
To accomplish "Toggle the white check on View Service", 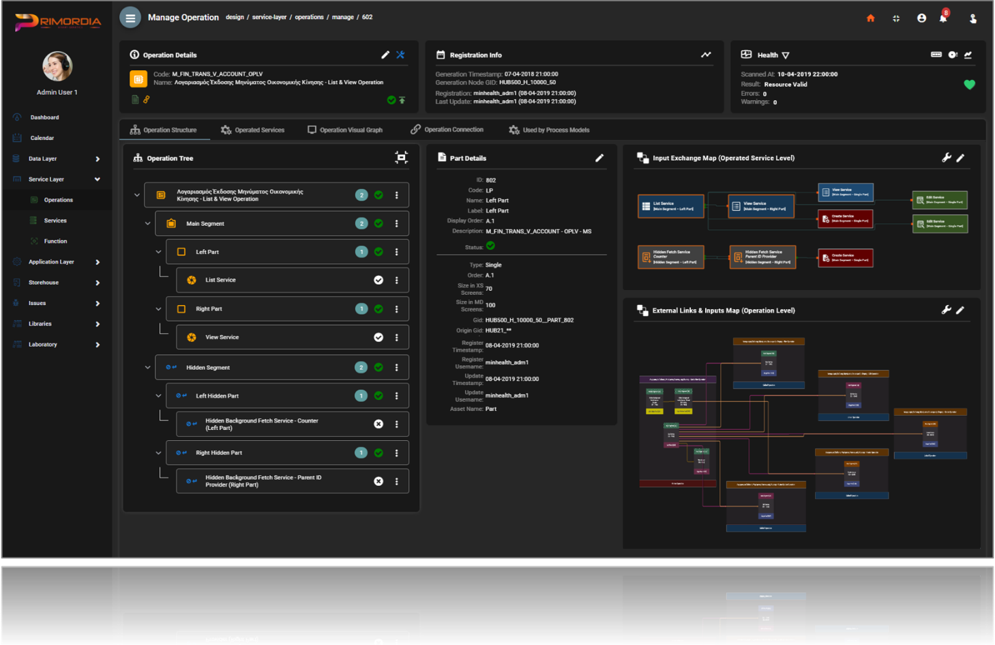I will 378,337.
